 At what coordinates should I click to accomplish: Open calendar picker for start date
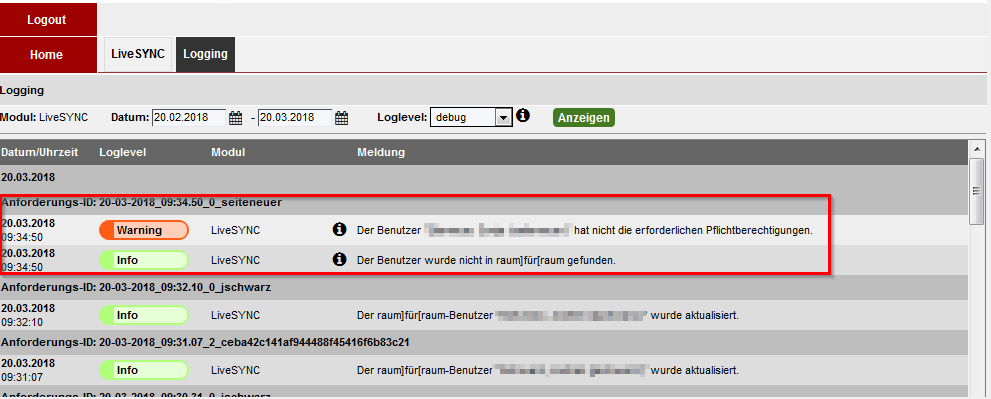coord(235,118)
